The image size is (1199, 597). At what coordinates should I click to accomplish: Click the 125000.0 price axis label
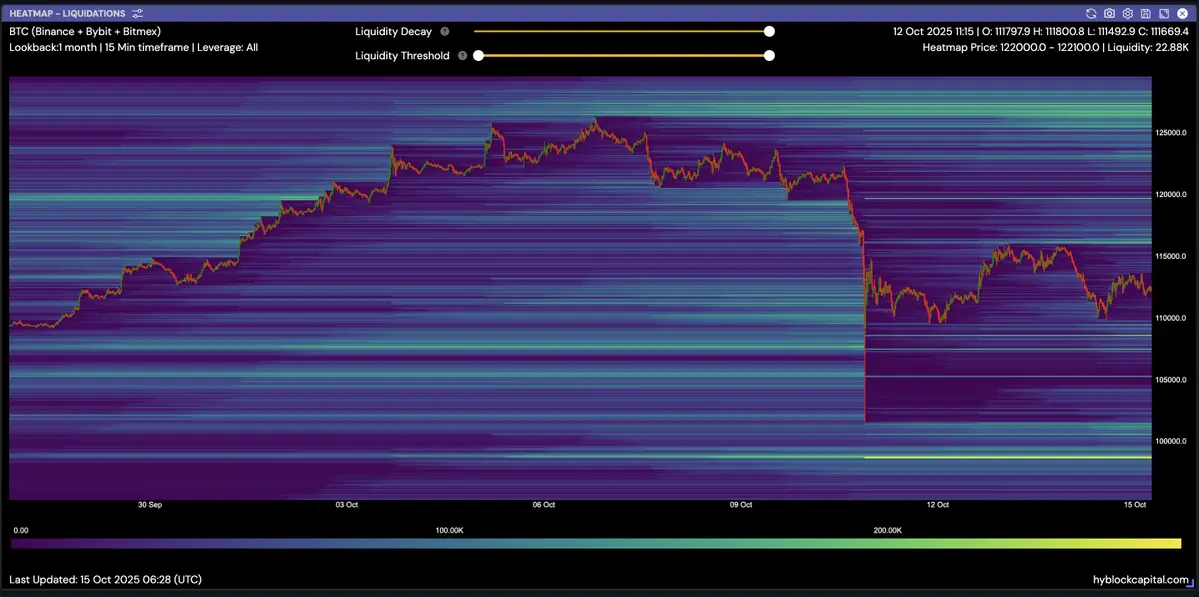point(1171,133)
